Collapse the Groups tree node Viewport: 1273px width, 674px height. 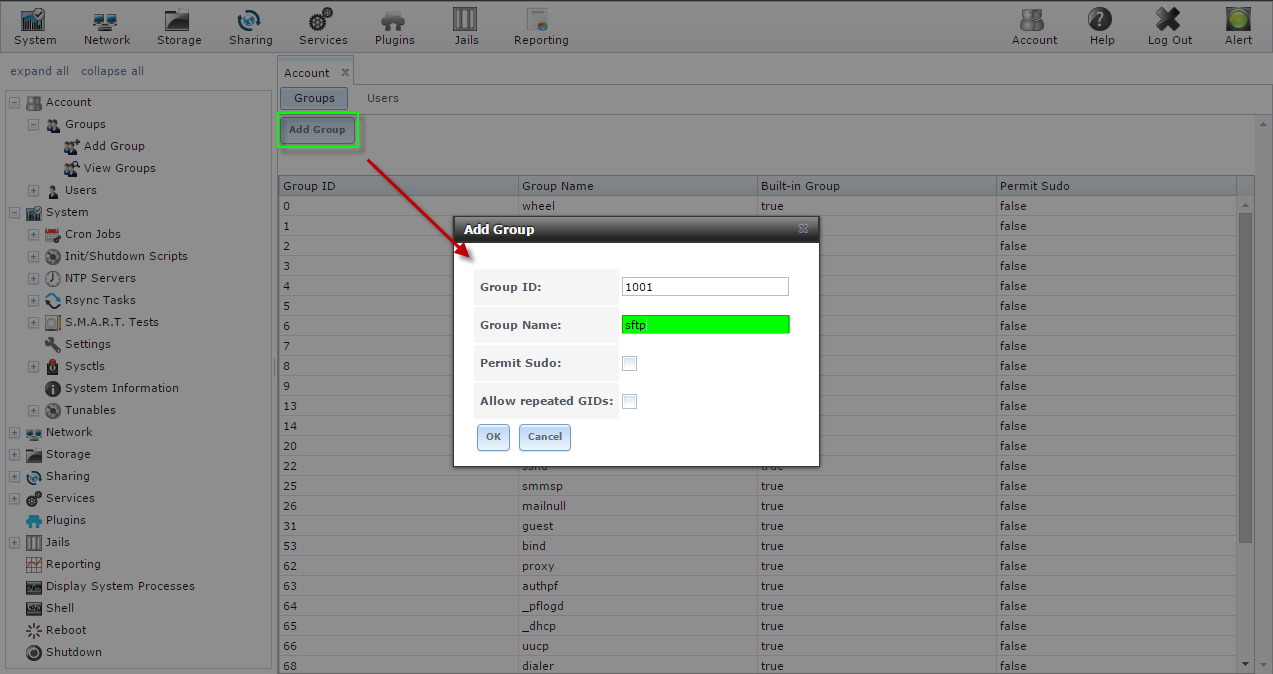click(33, 124)
